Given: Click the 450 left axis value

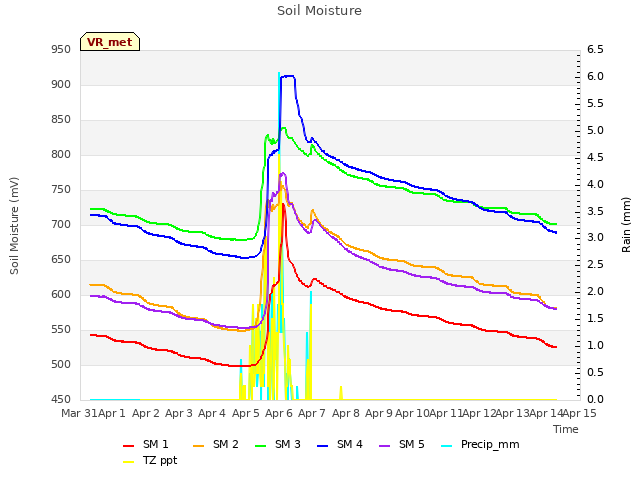Looking at the screenshot, I should point(61,400).
